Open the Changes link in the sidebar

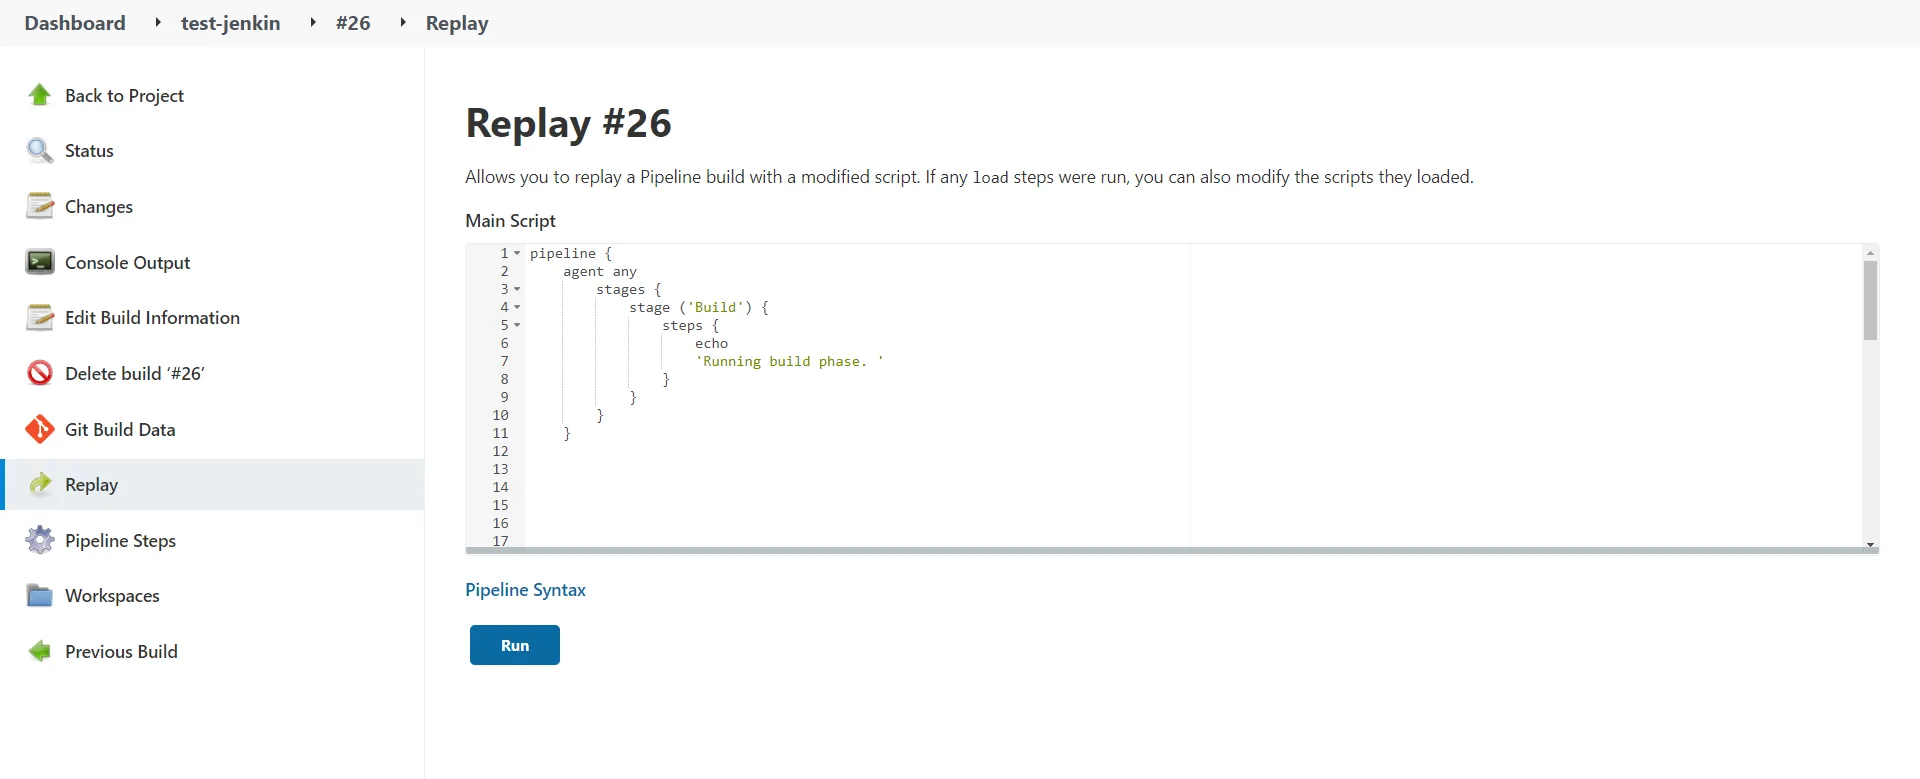click(99, 206)
